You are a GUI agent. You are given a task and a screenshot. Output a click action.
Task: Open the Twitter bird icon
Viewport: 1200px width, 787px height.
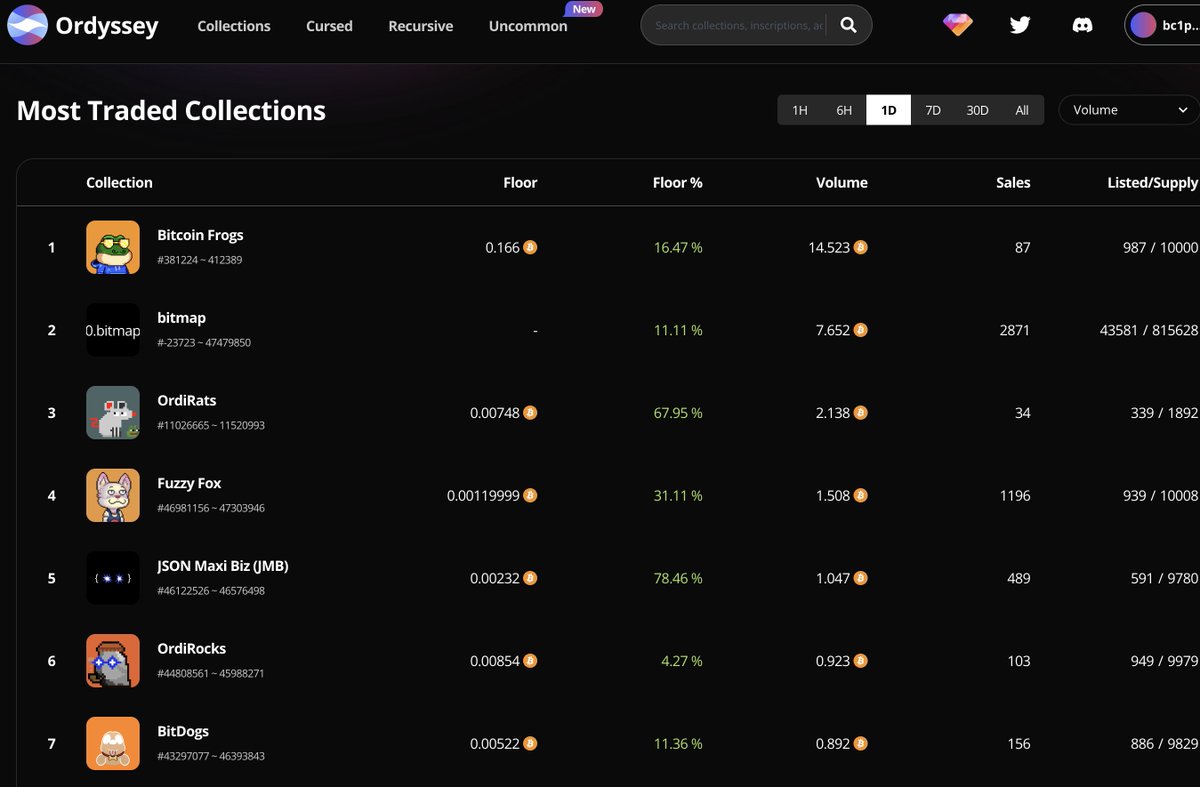pyautogui.click(x=1020, y=26)
